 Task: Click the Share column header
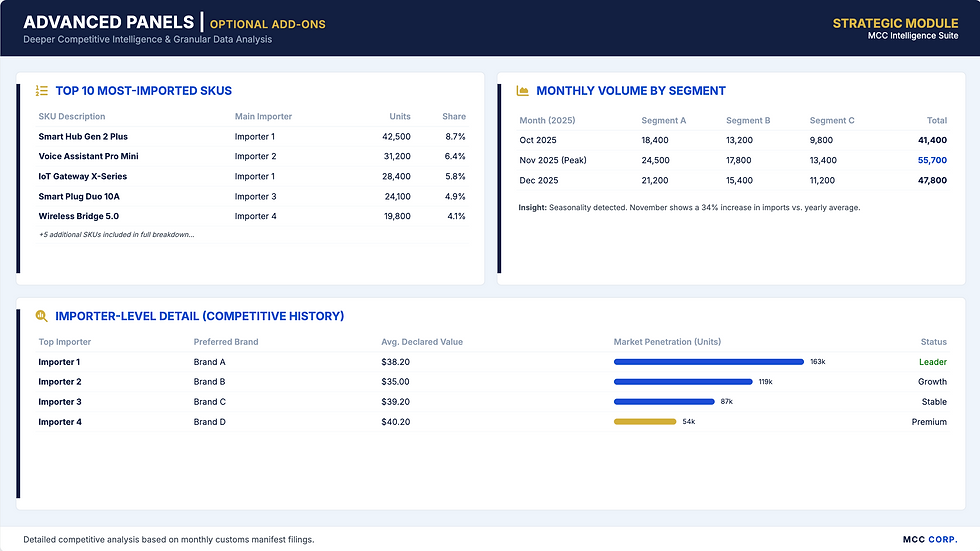pos(454,116)
